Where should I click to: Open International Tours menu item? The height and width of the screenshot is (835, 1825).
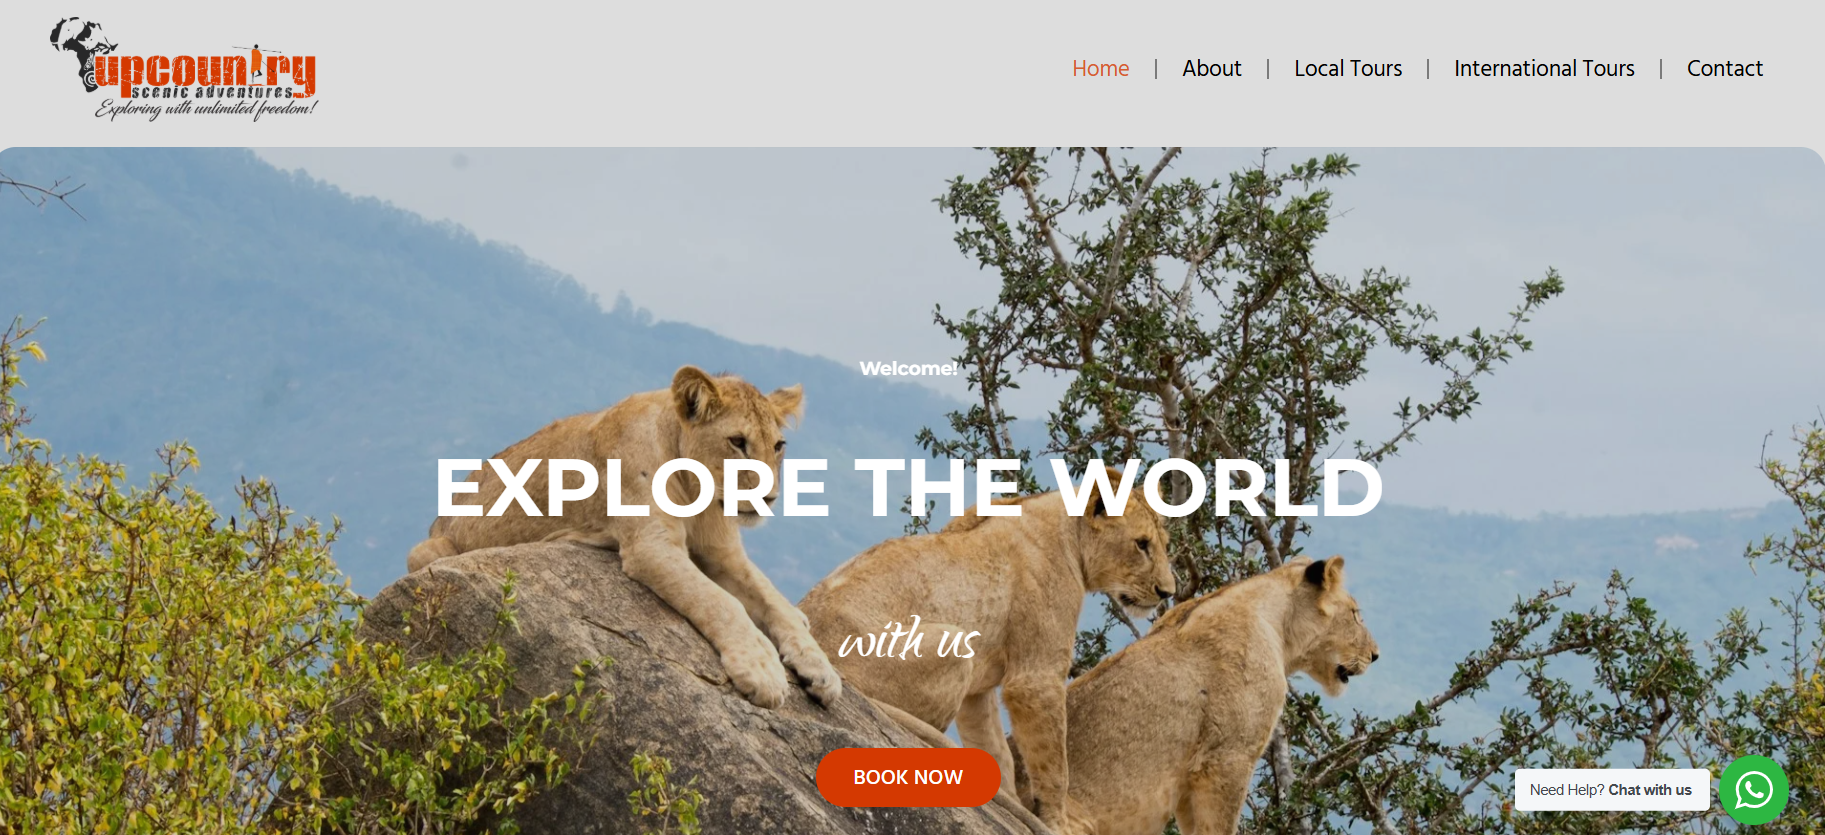(1544, 68)
